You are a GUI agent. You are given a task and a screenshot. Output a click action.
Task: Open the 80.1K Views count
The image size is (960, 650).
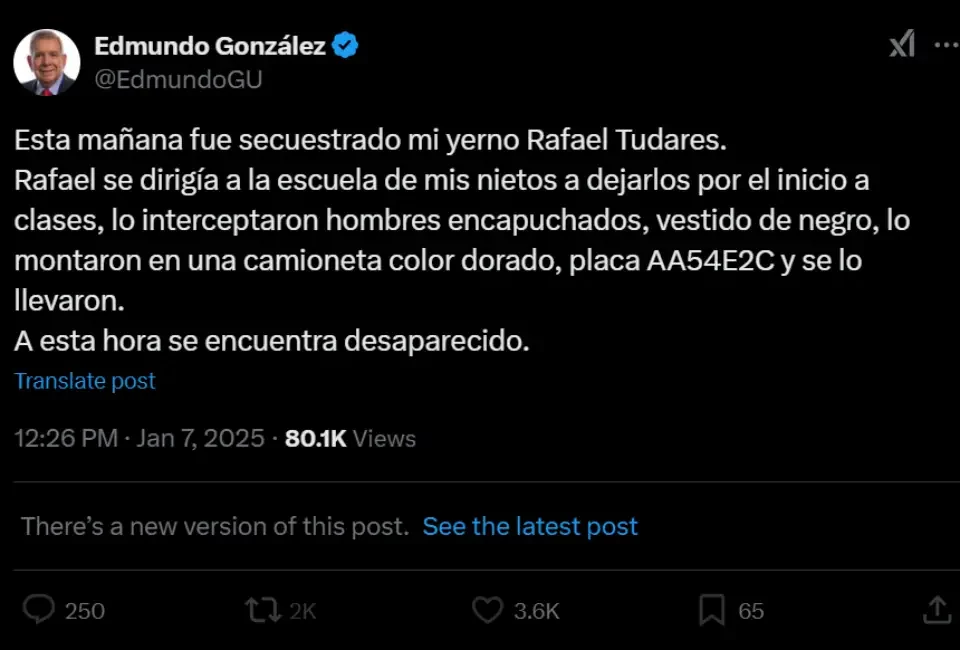pyautogui.click(x=350, y=438)
